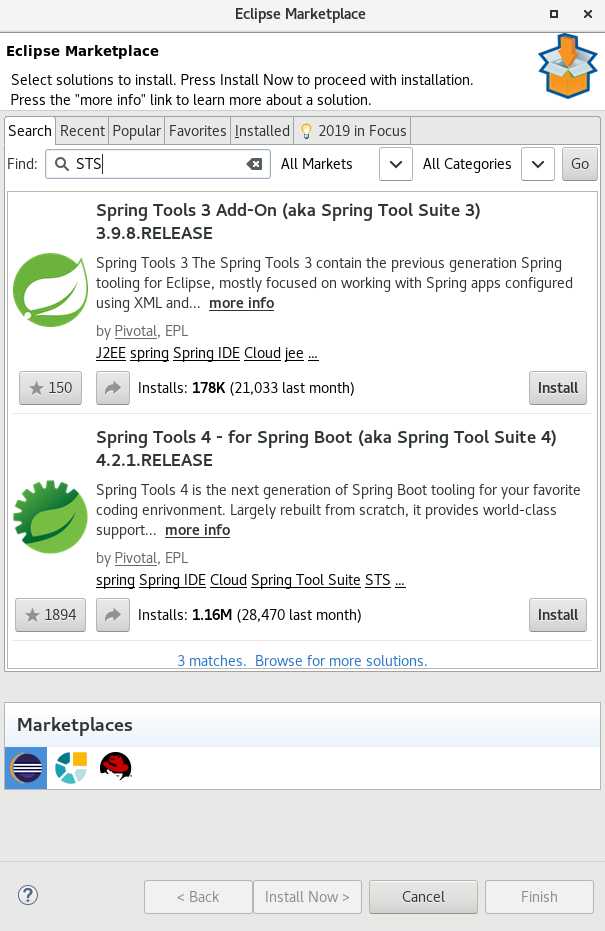Click the Spring Tools 3 Add-On title
Viewport: 605px width, 931px height.
tap(288, 221)
